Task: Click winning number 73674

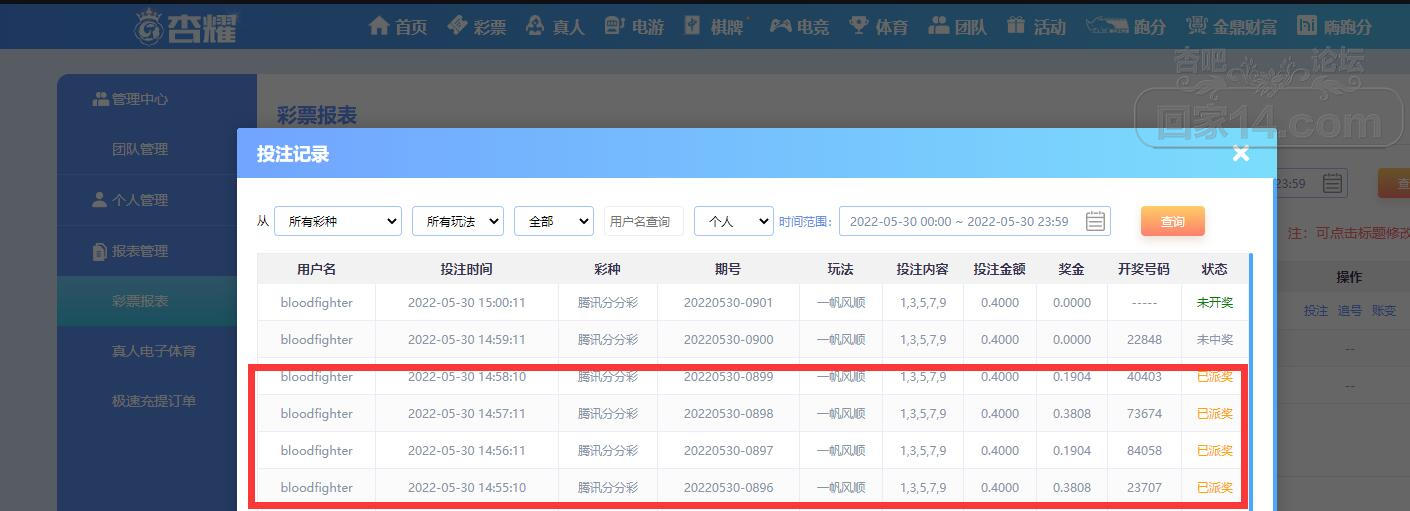Action: pyautogui.click(x=1144, y=413)
